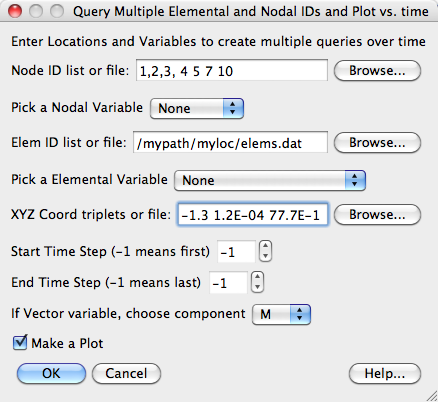
Task: Decrease End Time Step using down arrow
Action: pyautogui.click(x=257, y=287)
